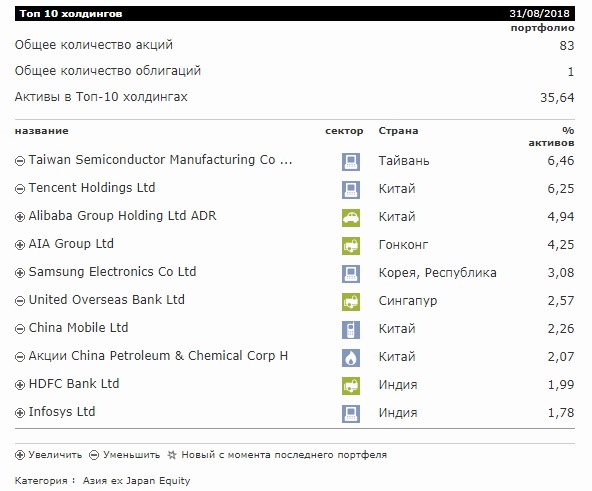Click the car sector icon for Alibaba Group
This screenshot has height=491, width=592.
tap(351, 218)
